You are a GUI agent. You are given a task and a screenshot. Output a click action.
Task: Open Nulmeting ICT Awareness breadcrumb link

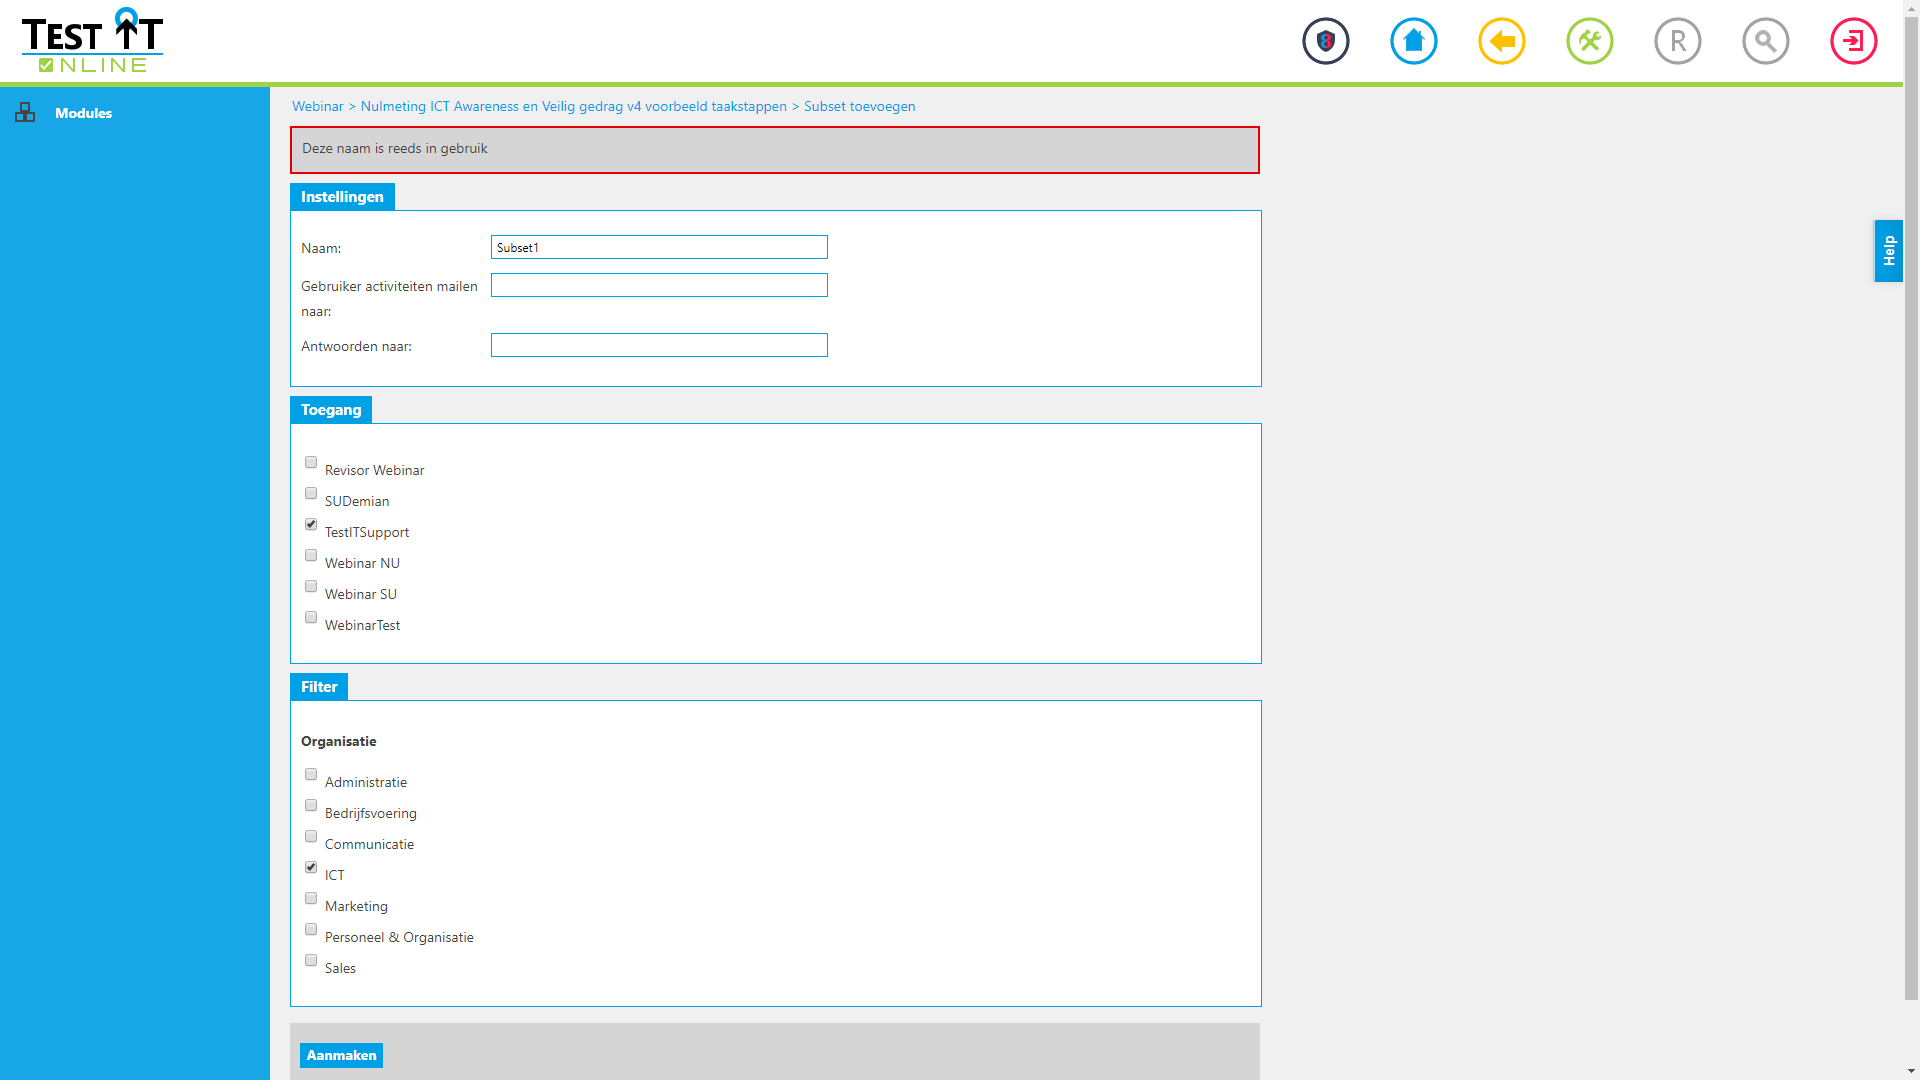573,106
